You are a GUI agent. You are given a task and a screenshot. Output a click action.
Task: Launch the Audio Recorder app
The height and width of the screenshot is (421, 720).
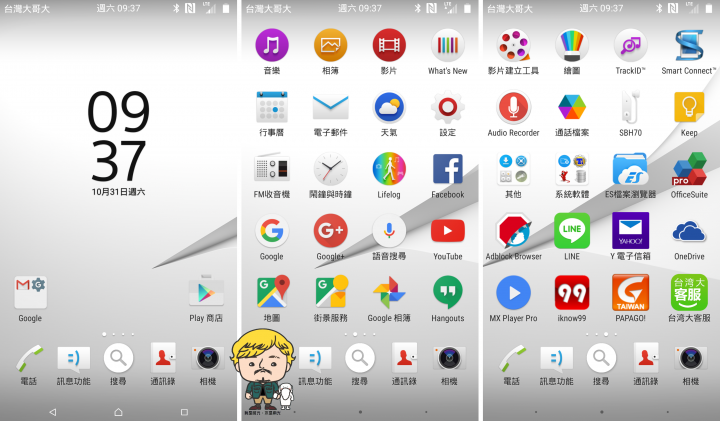coord(513,107)
